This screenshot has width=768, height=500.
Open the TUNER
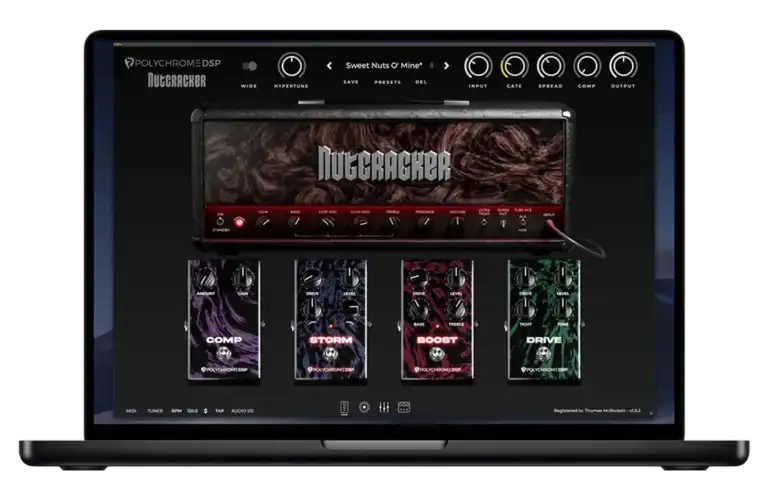(x=155, y=411)
